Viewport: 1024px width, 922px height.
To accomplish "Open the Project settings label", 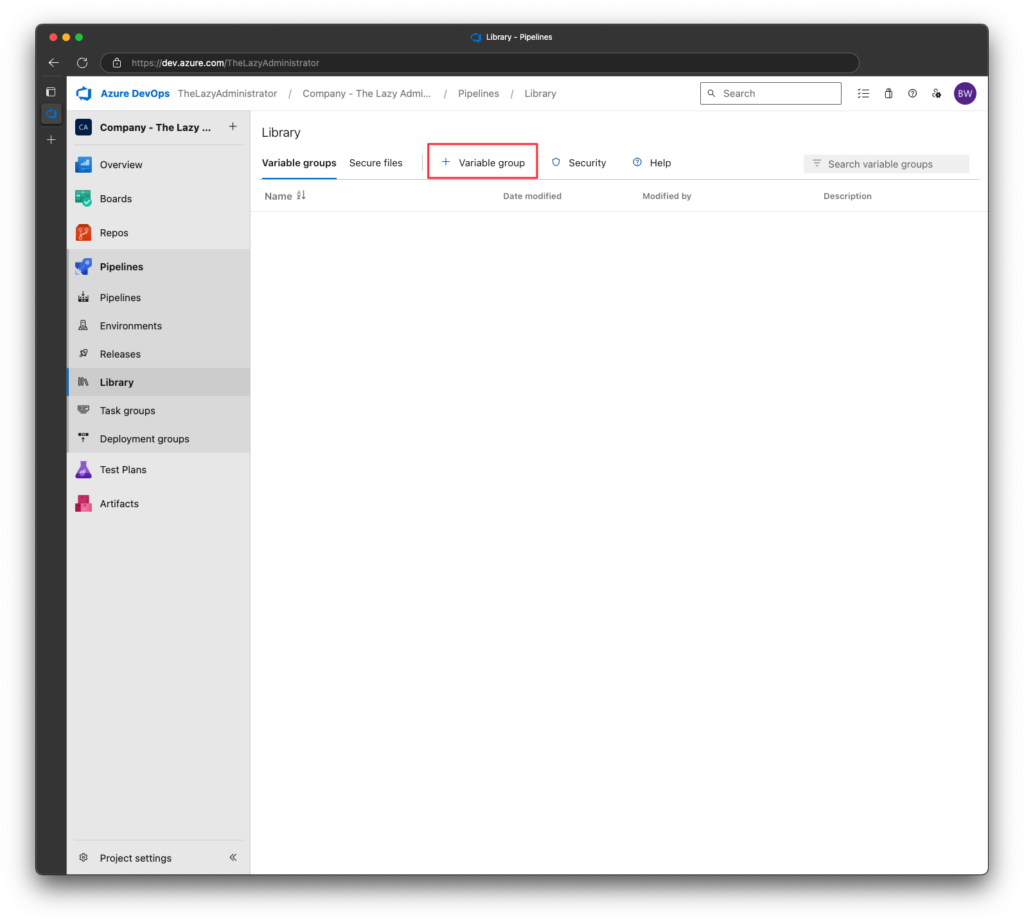I will click(135, 858).
